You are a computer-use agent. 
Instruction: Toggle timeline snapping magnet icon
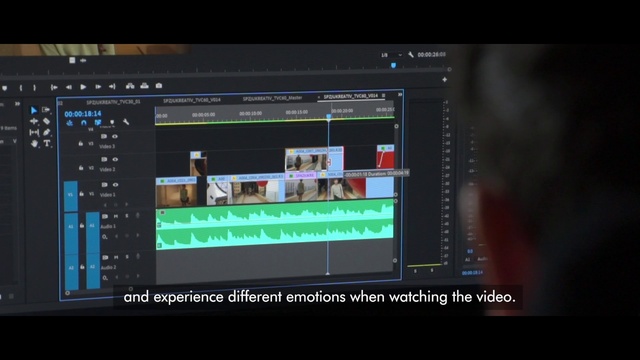[84, 122]
